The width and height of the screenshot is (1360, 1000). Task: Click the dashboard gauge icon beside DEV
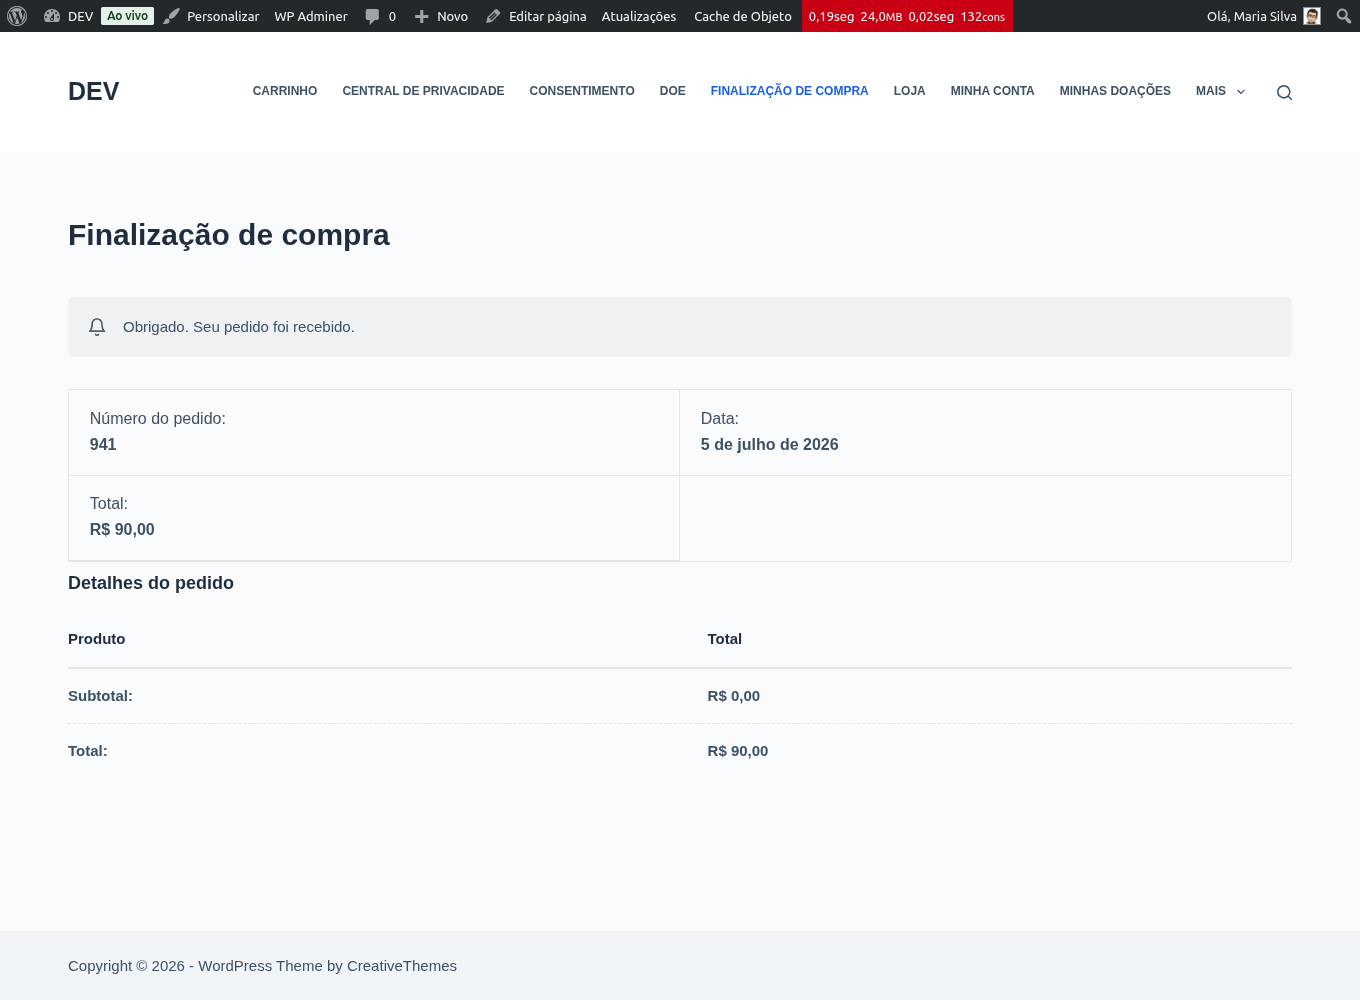tap(52, 16)
